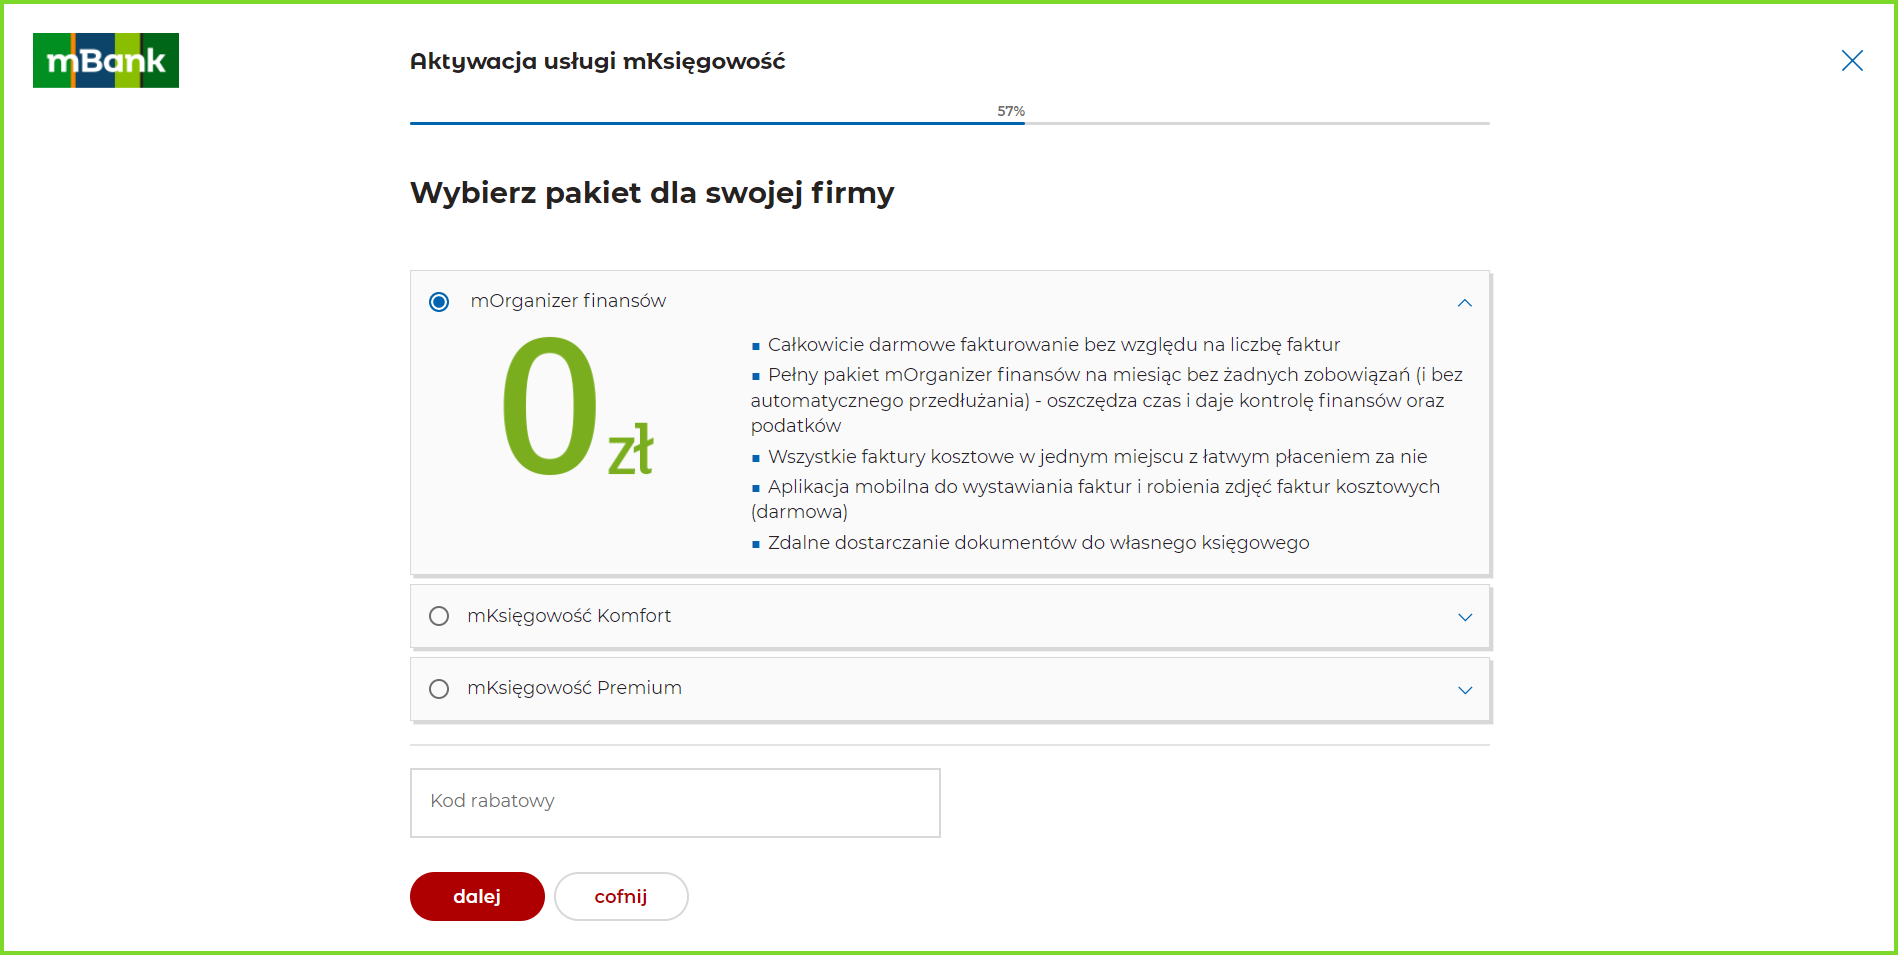Viewport: 1898px width, 955px height.
Task: Click 'Wszystkie faktury kosztowe' bullet text
Action: [x=1097, y=457]
